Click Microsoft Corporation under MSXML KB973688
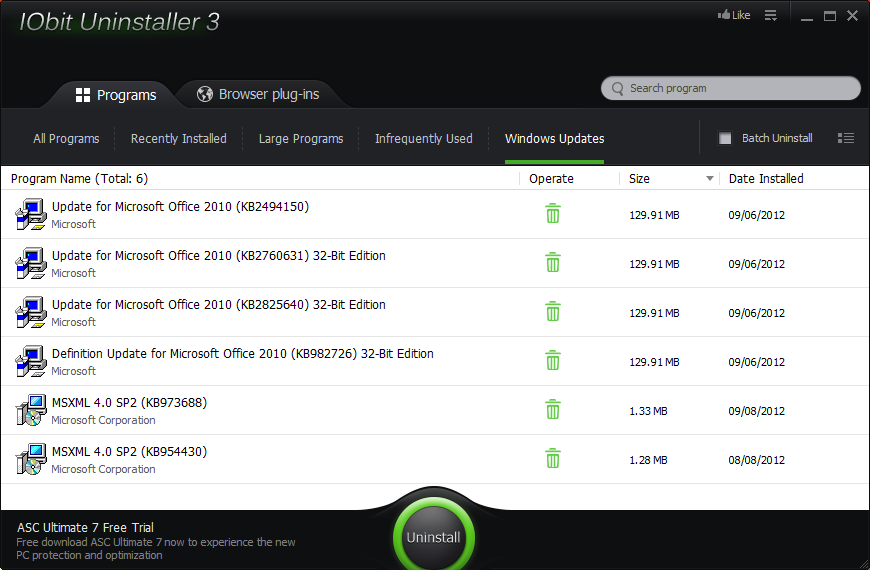Screen dimensions: 870x570 [103, 420]
